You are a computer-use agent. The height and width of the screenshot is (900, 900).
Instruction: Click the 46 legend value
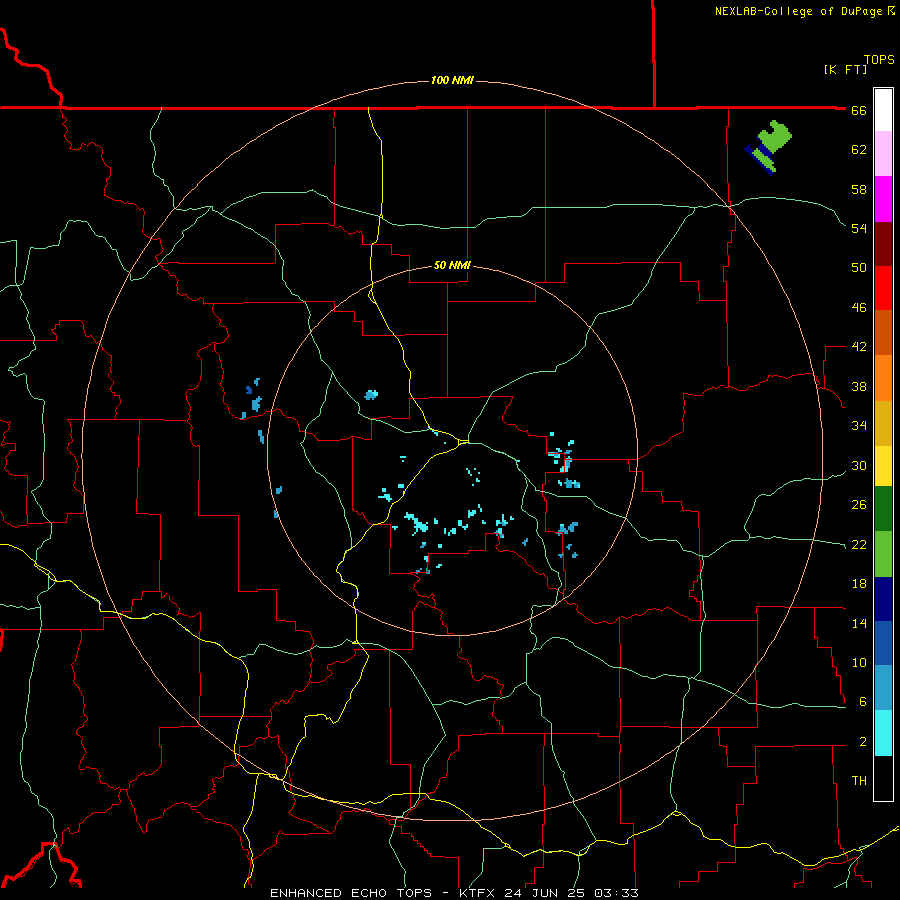pos(859,308)
